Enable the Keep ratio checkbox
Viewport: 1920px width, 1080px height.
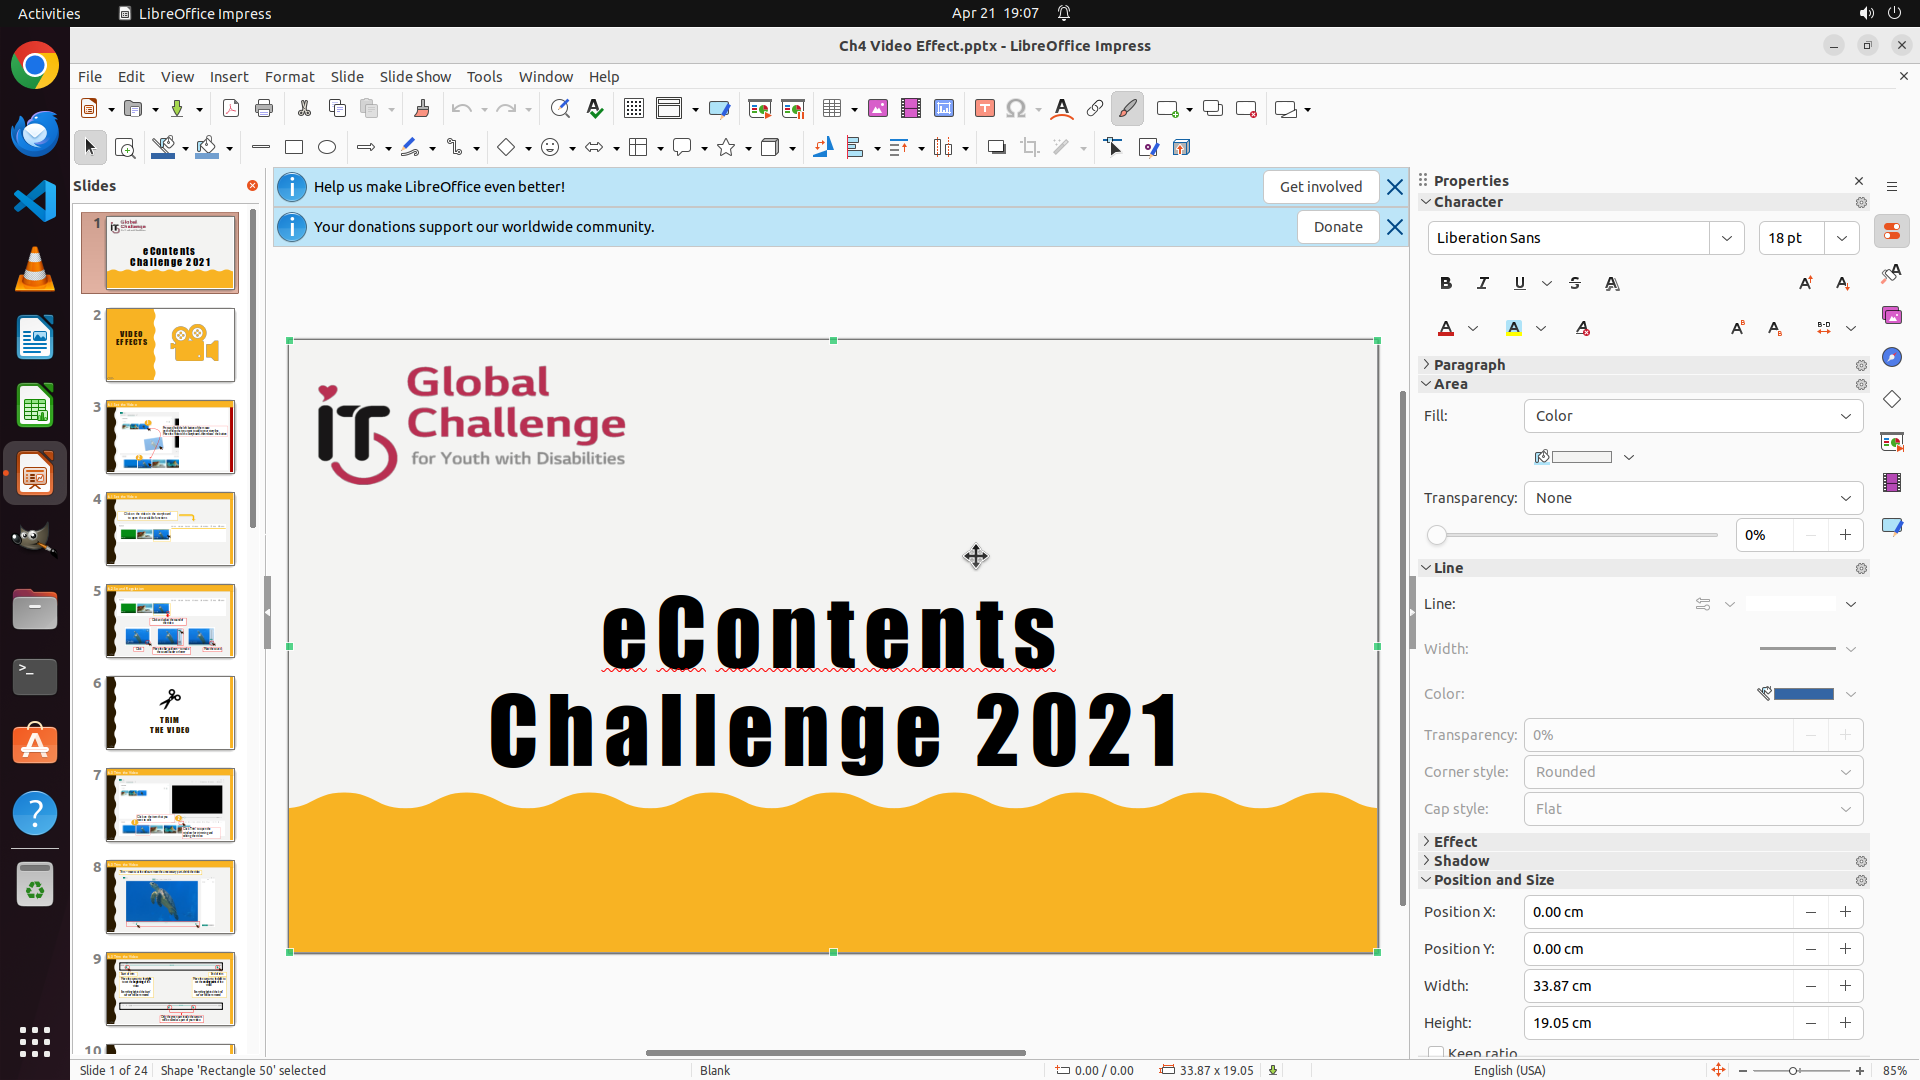1436,1052
